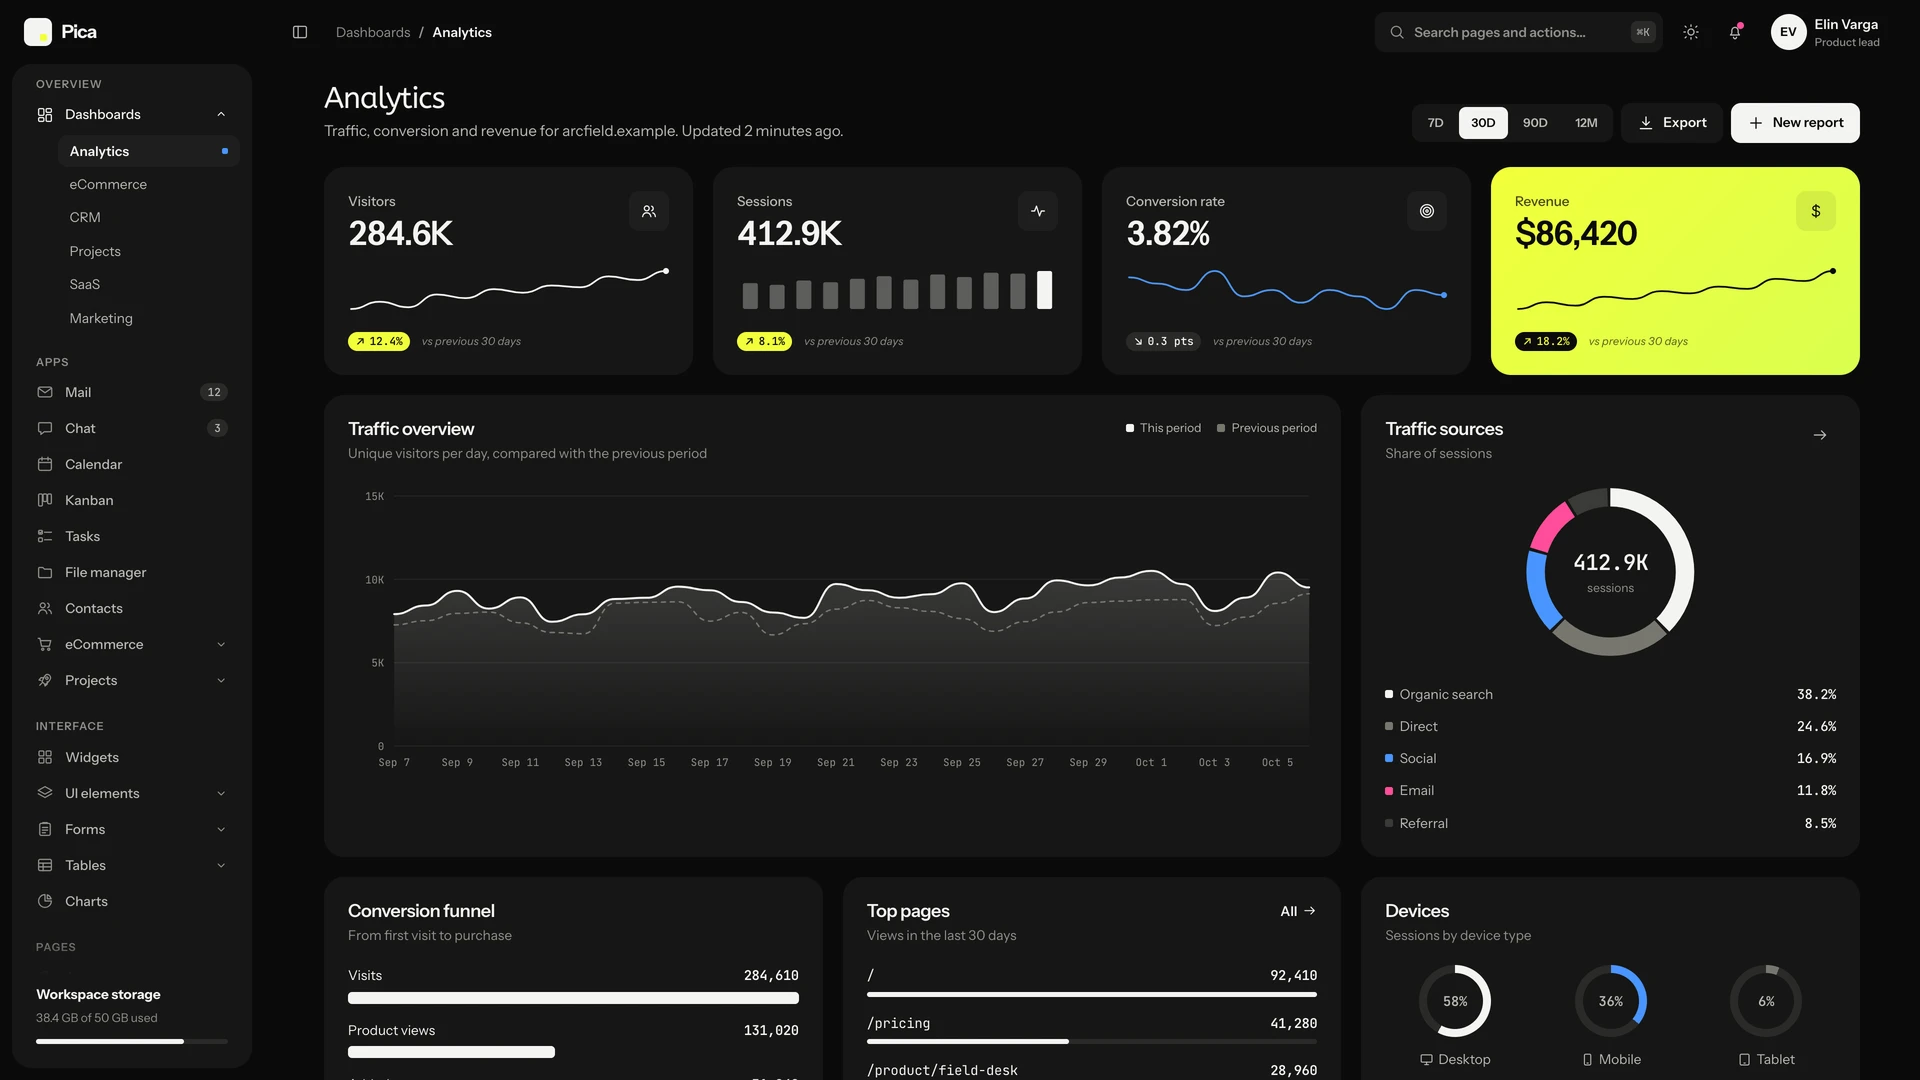The width and height of the screenshot is (1920, 1080).
Task: Open Tasks app
Action: pos(132,536)
